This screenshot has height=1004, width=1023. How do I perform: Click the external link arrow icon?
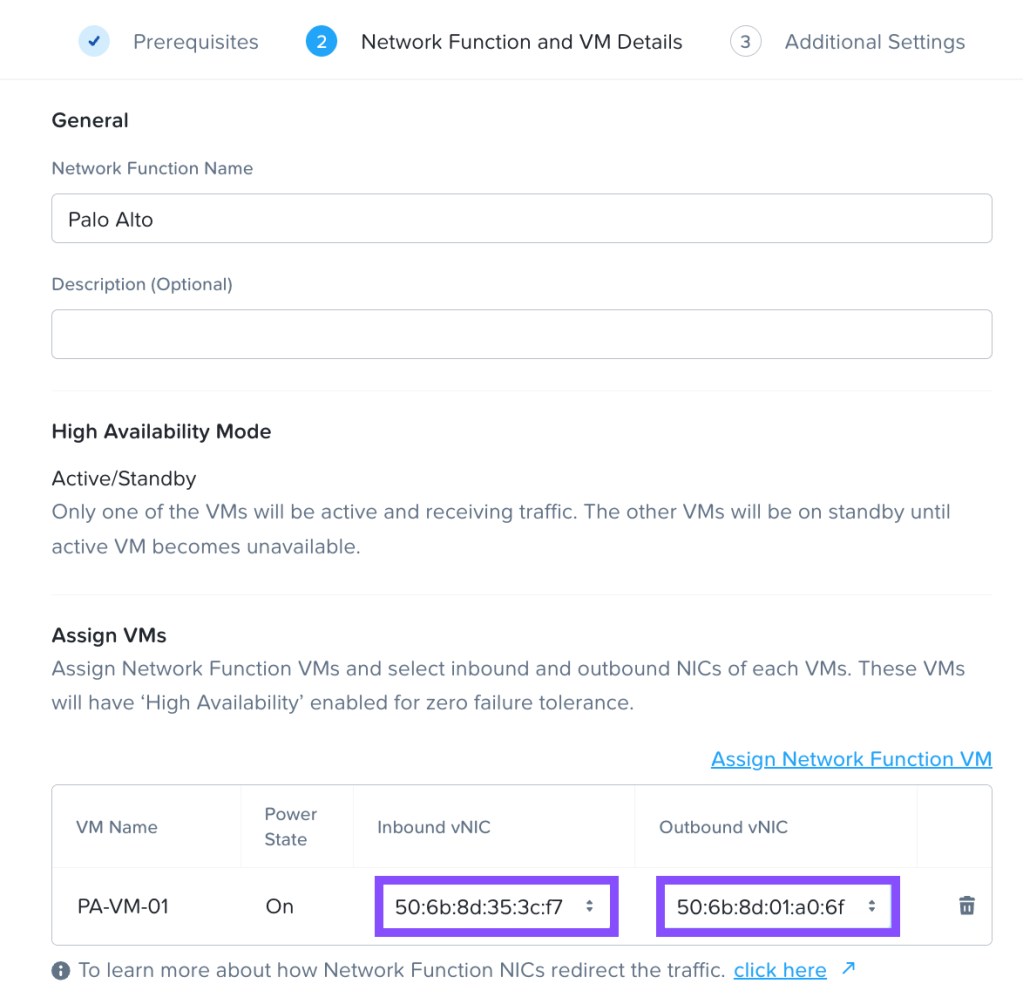[848, 969]
